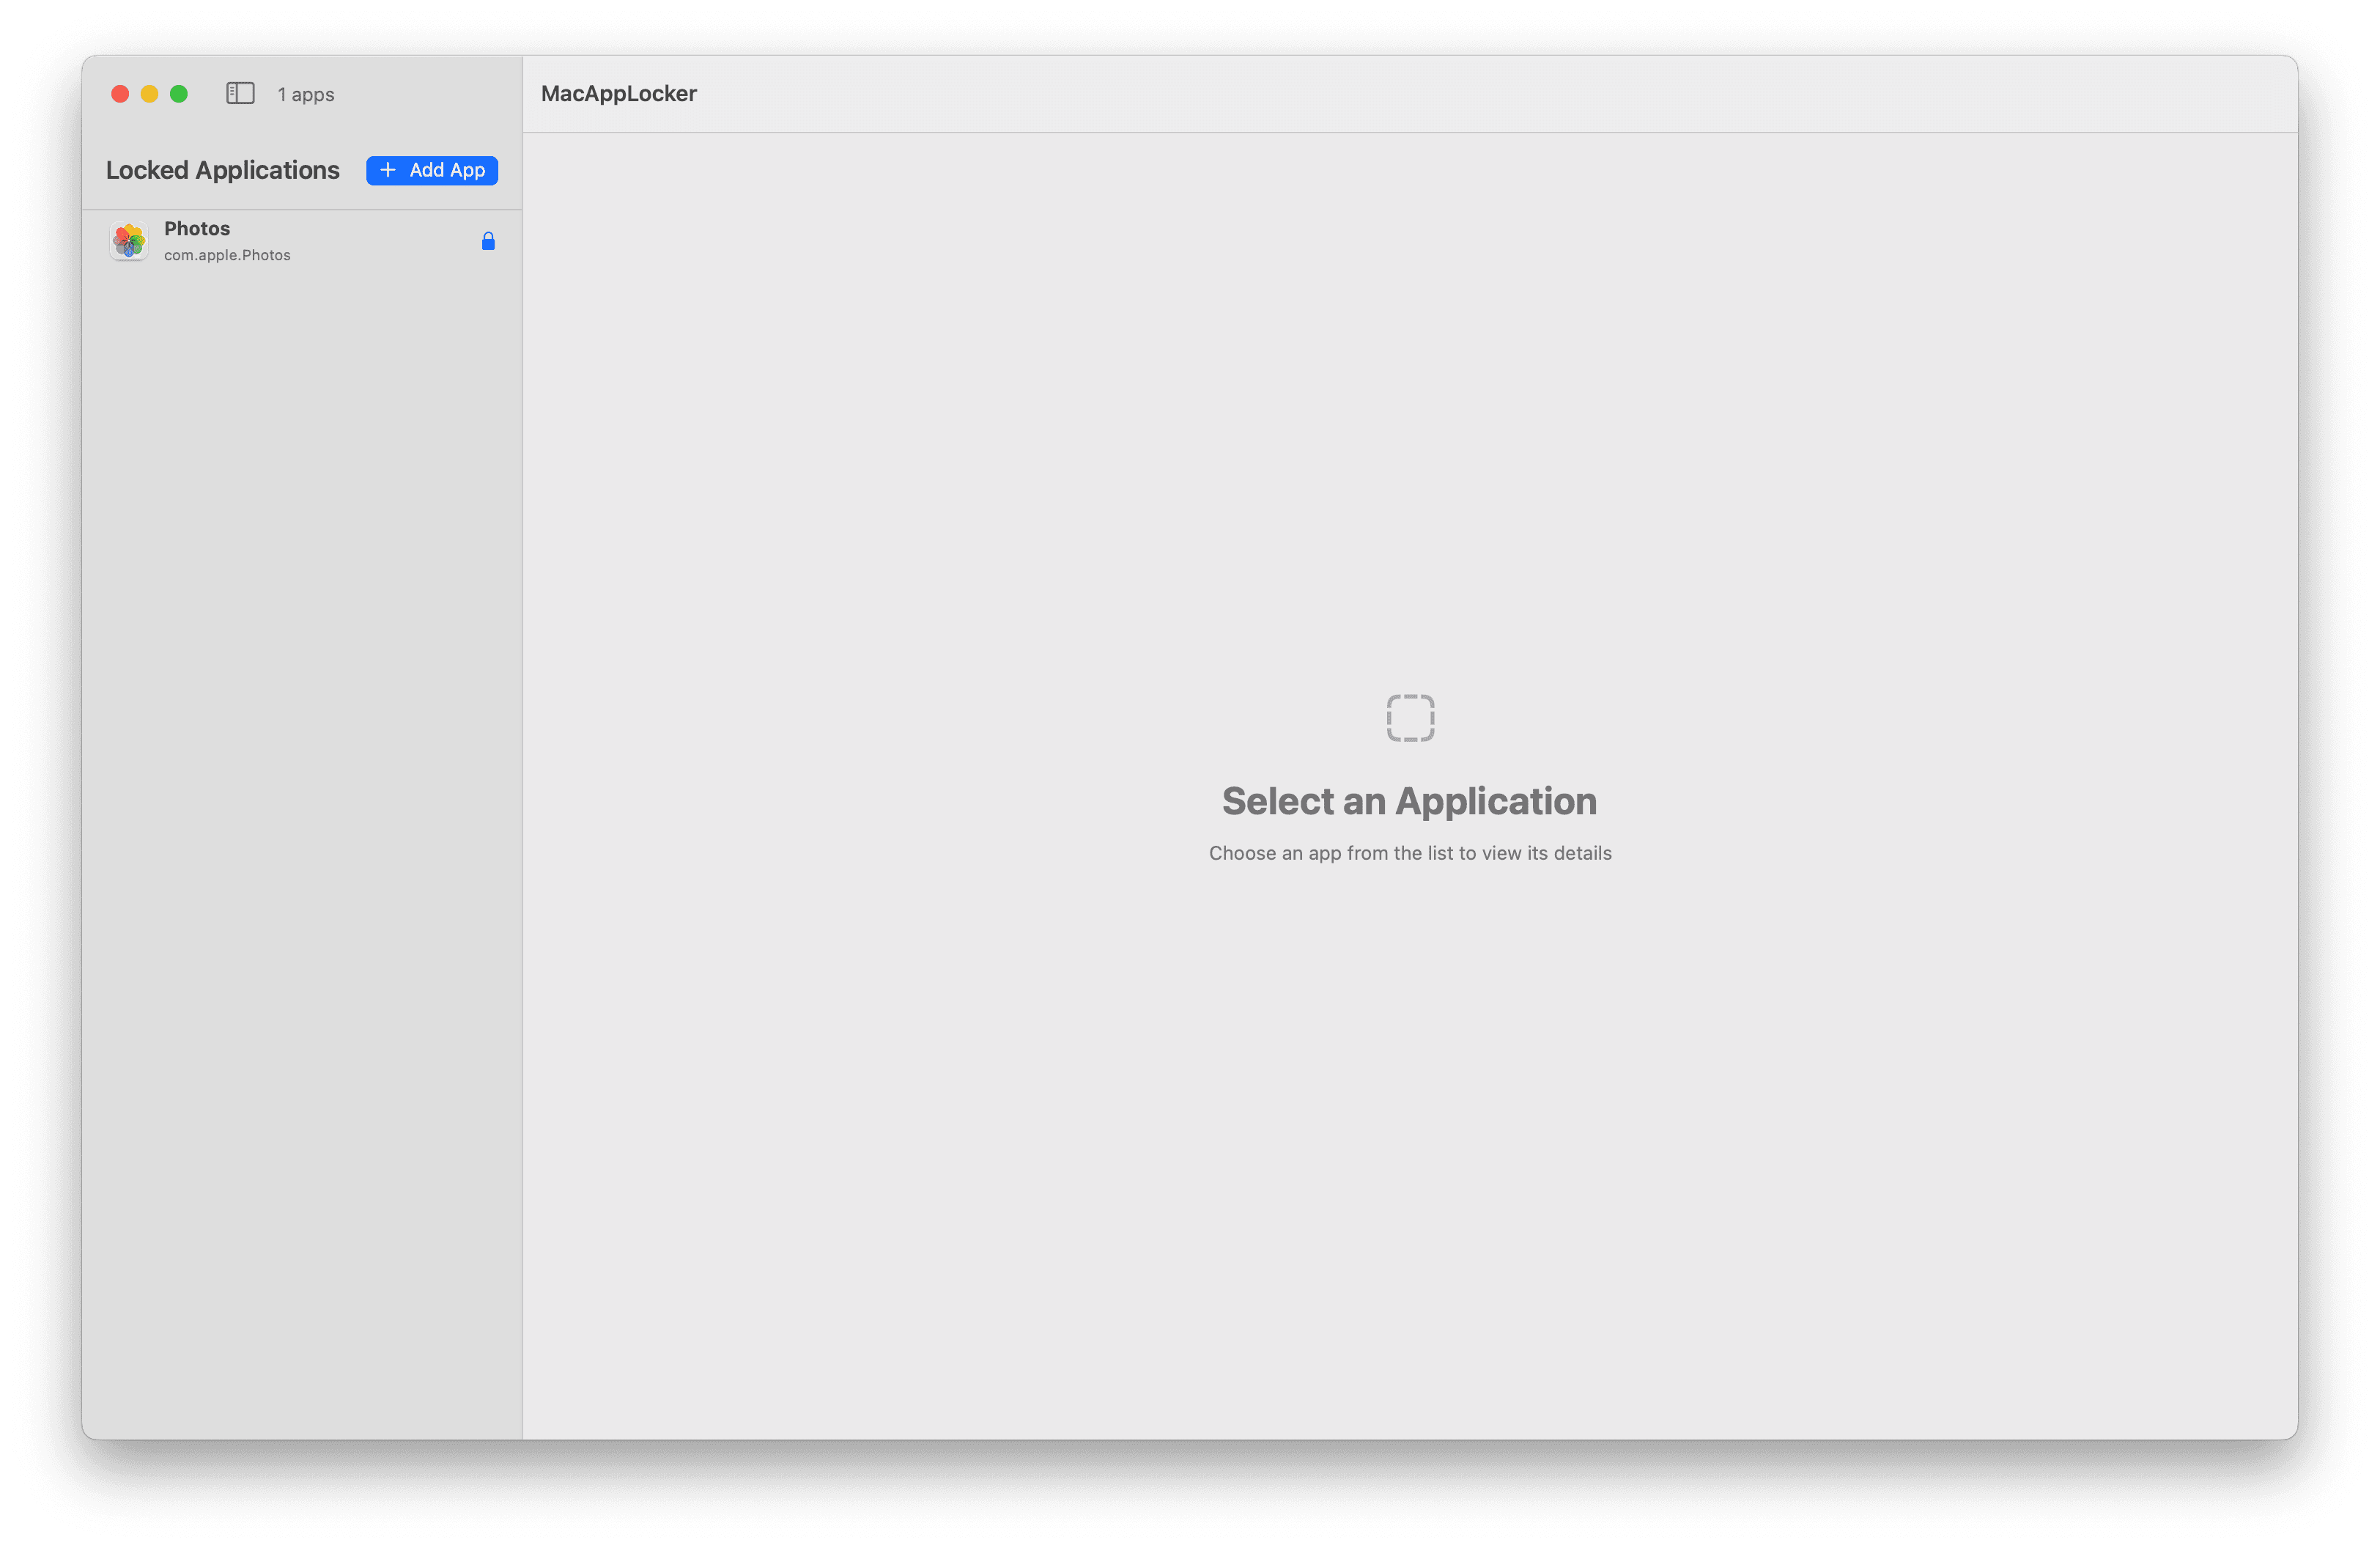Click the MacAppLocker title bar label
2380x1548 pixels.
tap(618, 93)
